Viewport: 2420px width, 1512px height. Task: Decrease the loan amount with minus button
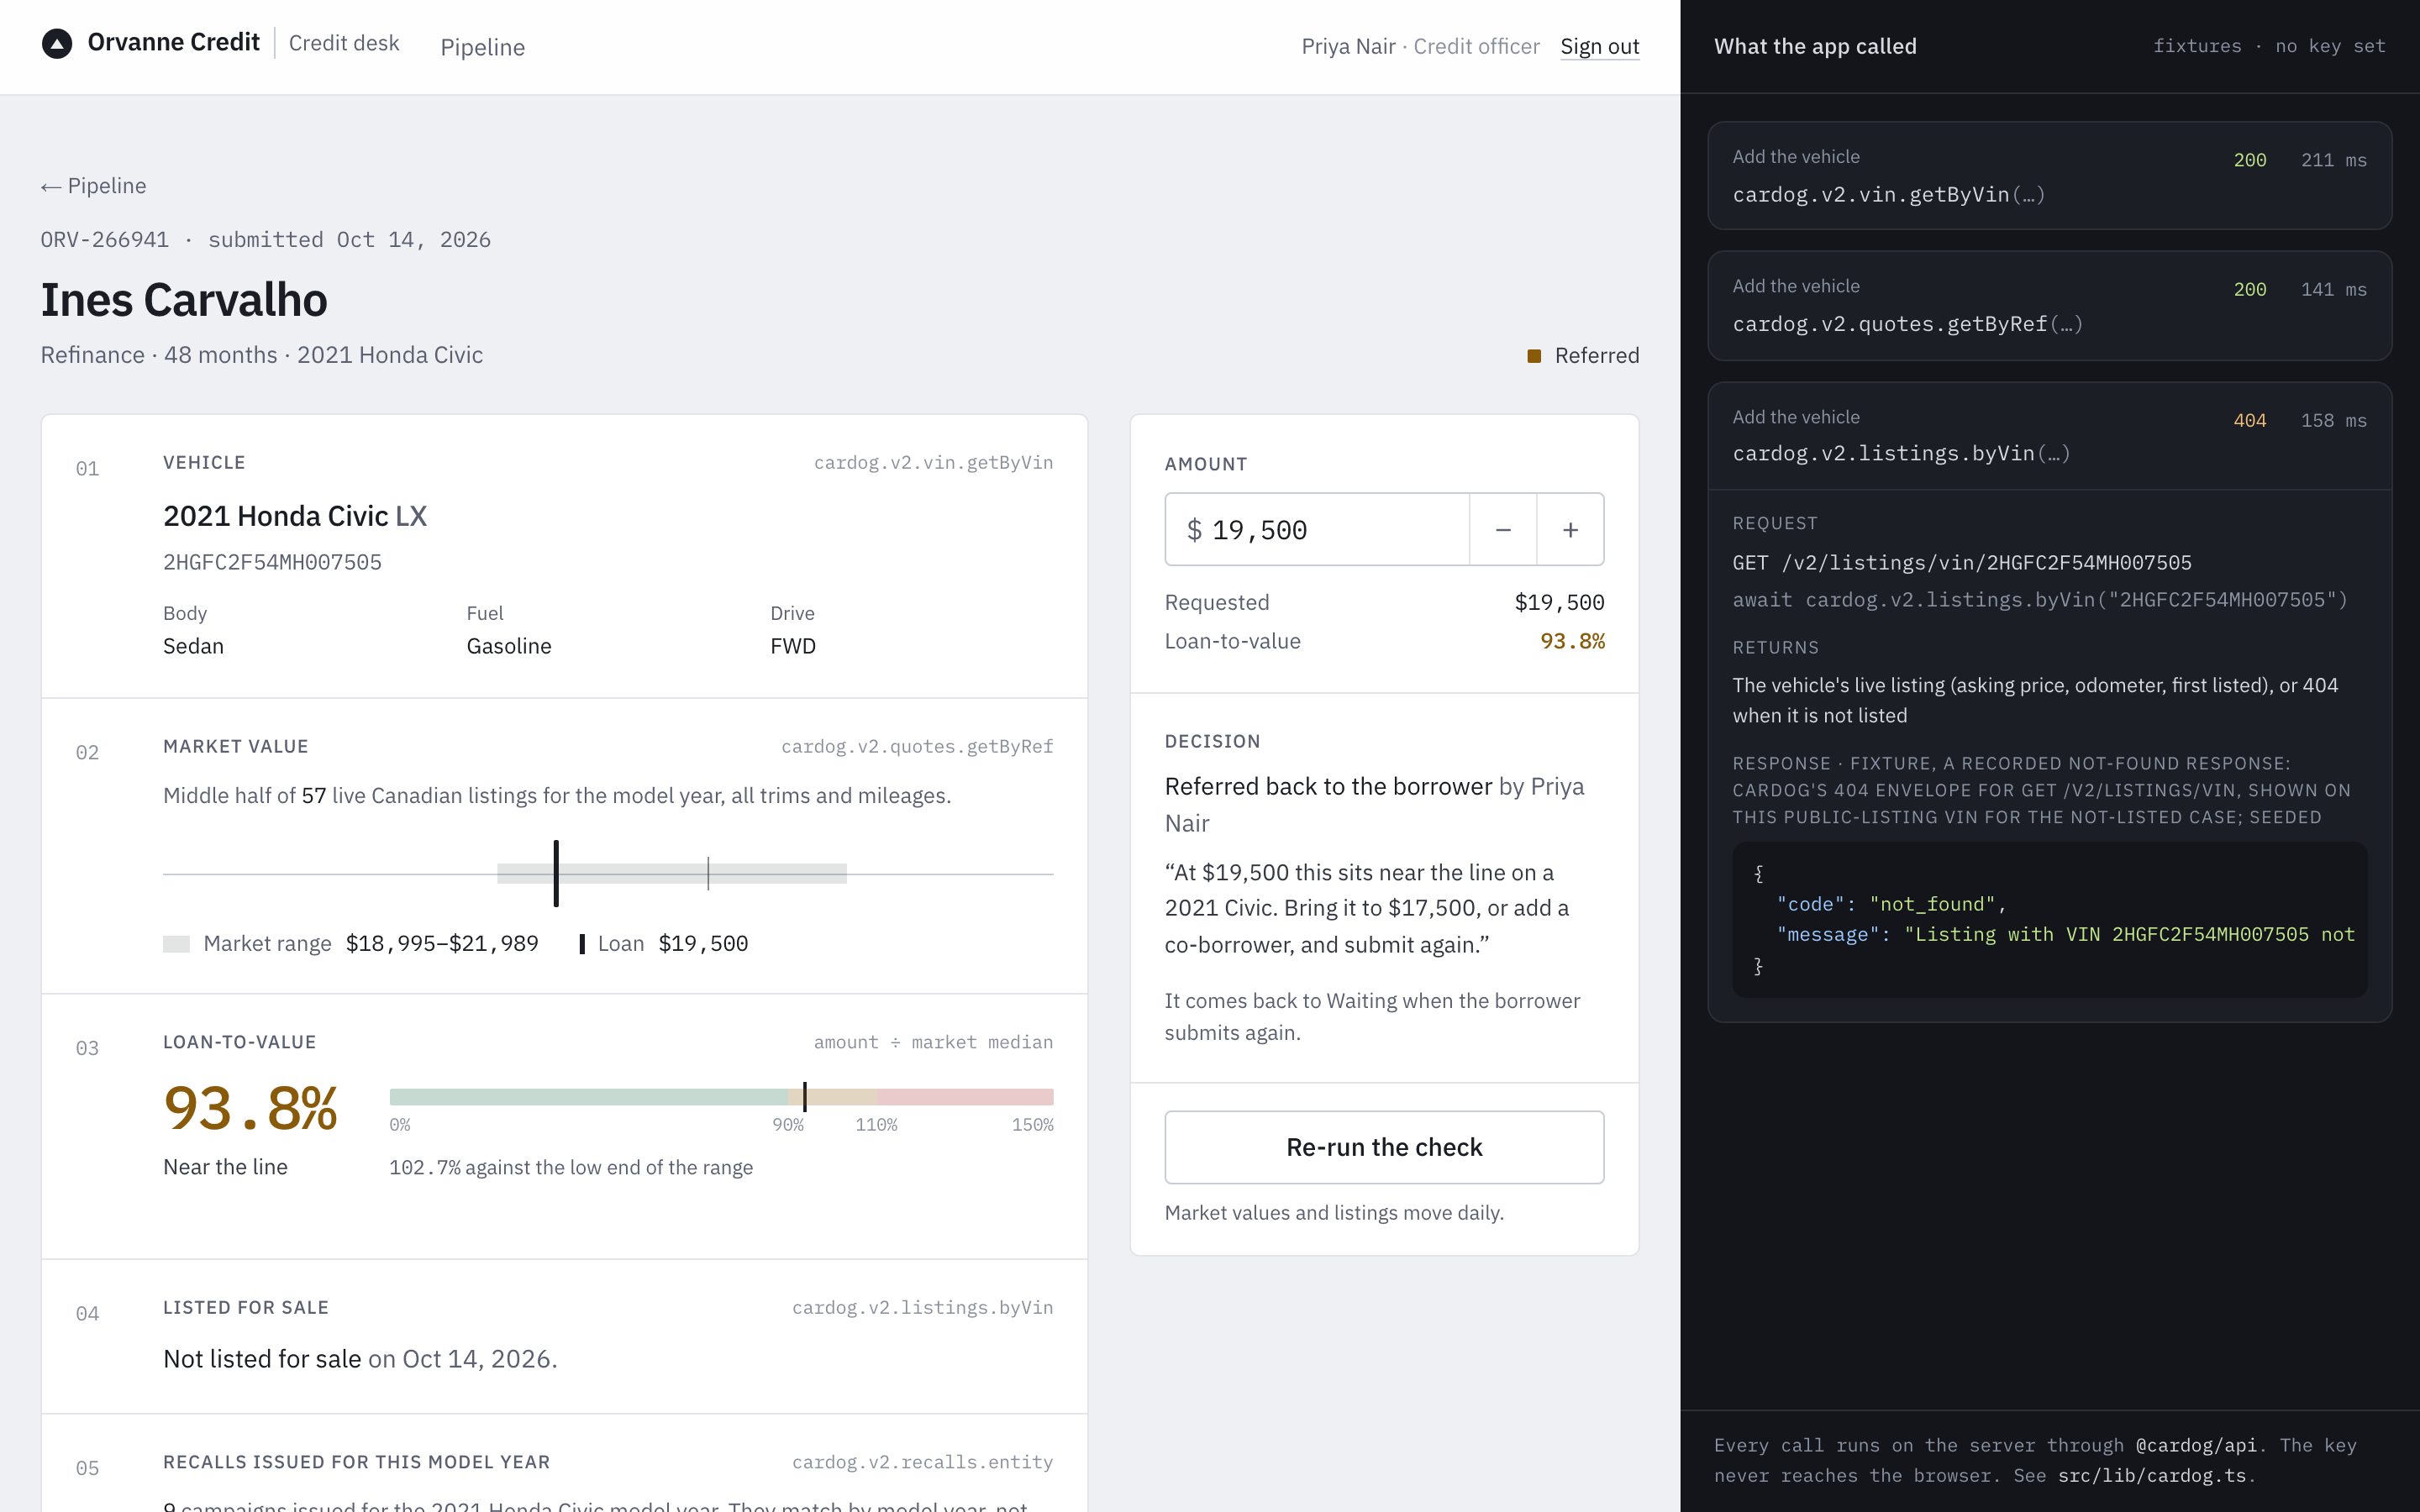tap(1502, 529)
